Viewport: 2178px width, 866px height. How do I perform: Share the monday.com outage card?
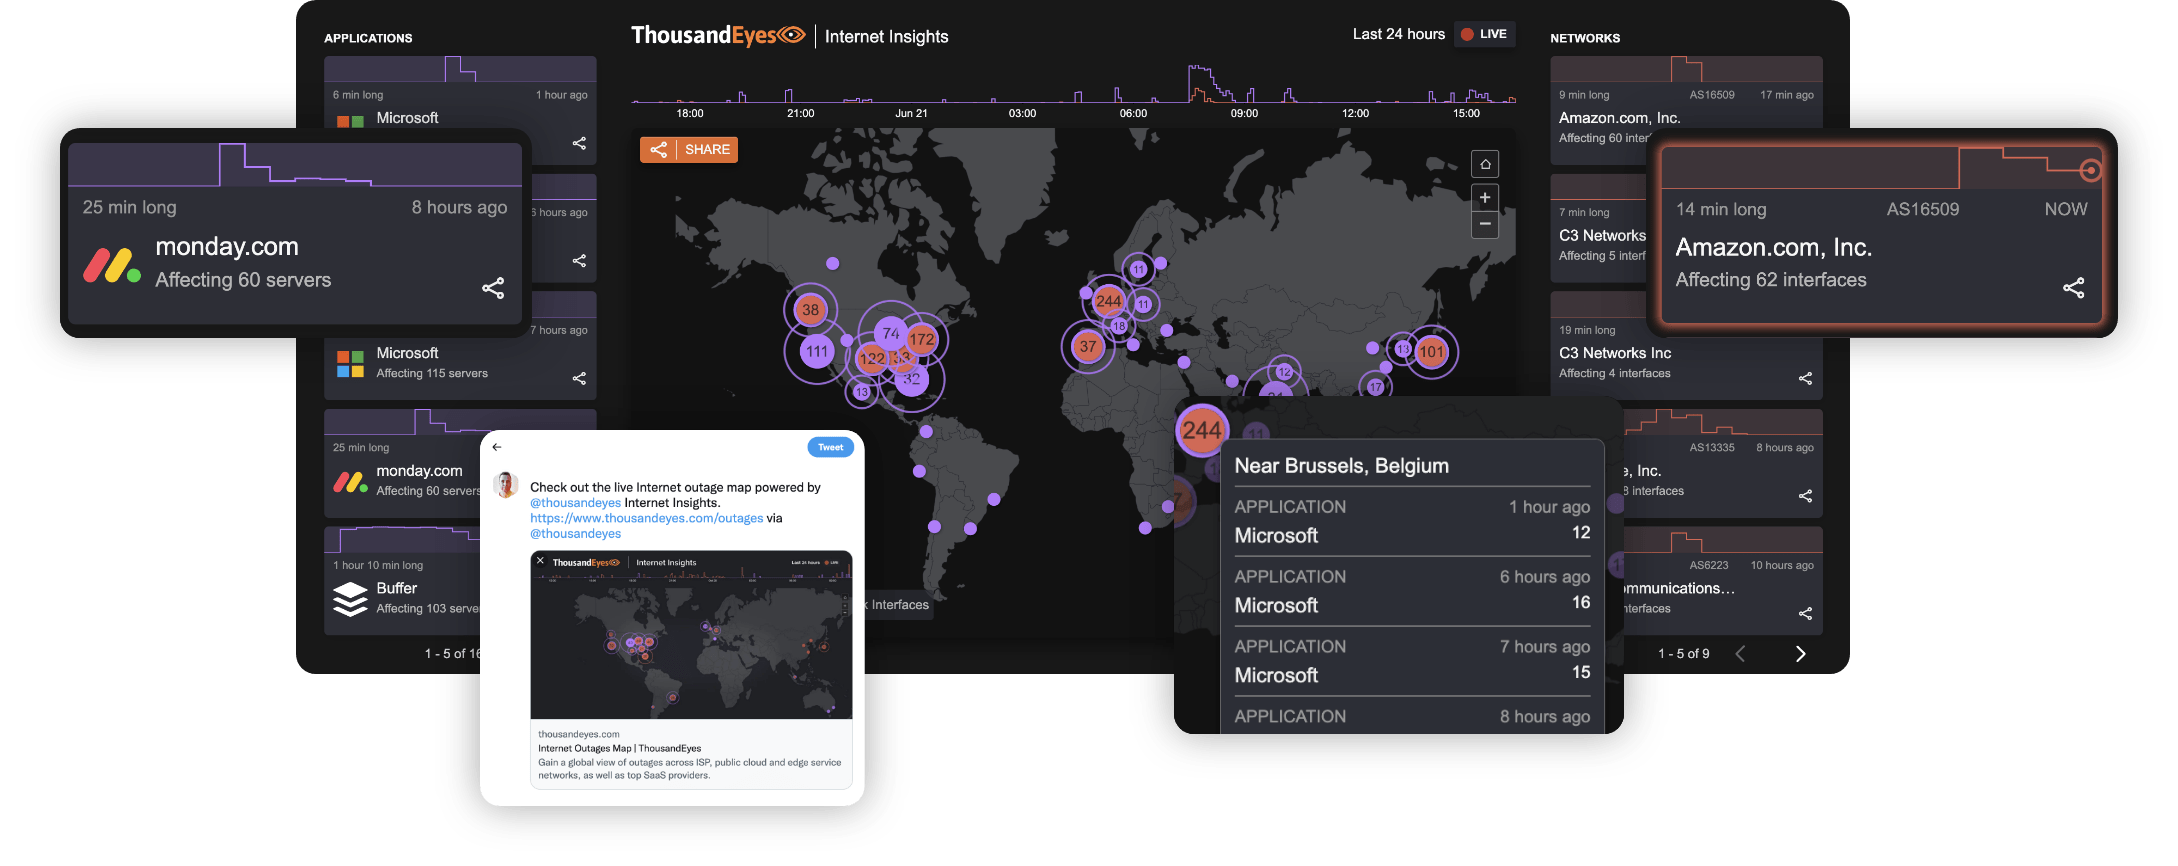pyautogui.click(x=493, y=288)
